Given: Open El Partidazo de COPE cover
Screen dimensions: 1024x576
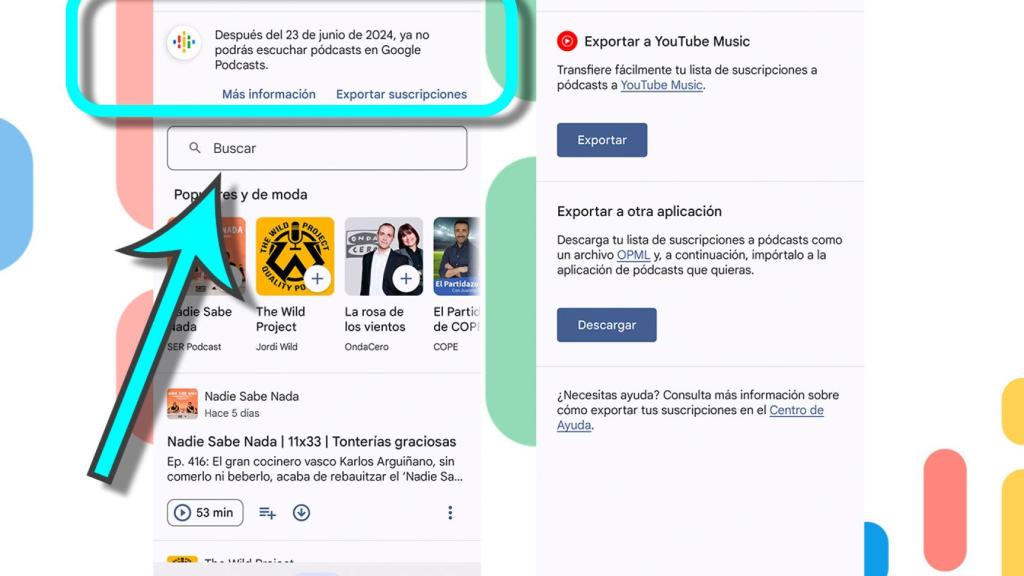Looking at the screenshot, I should click(x=456, y=256).
